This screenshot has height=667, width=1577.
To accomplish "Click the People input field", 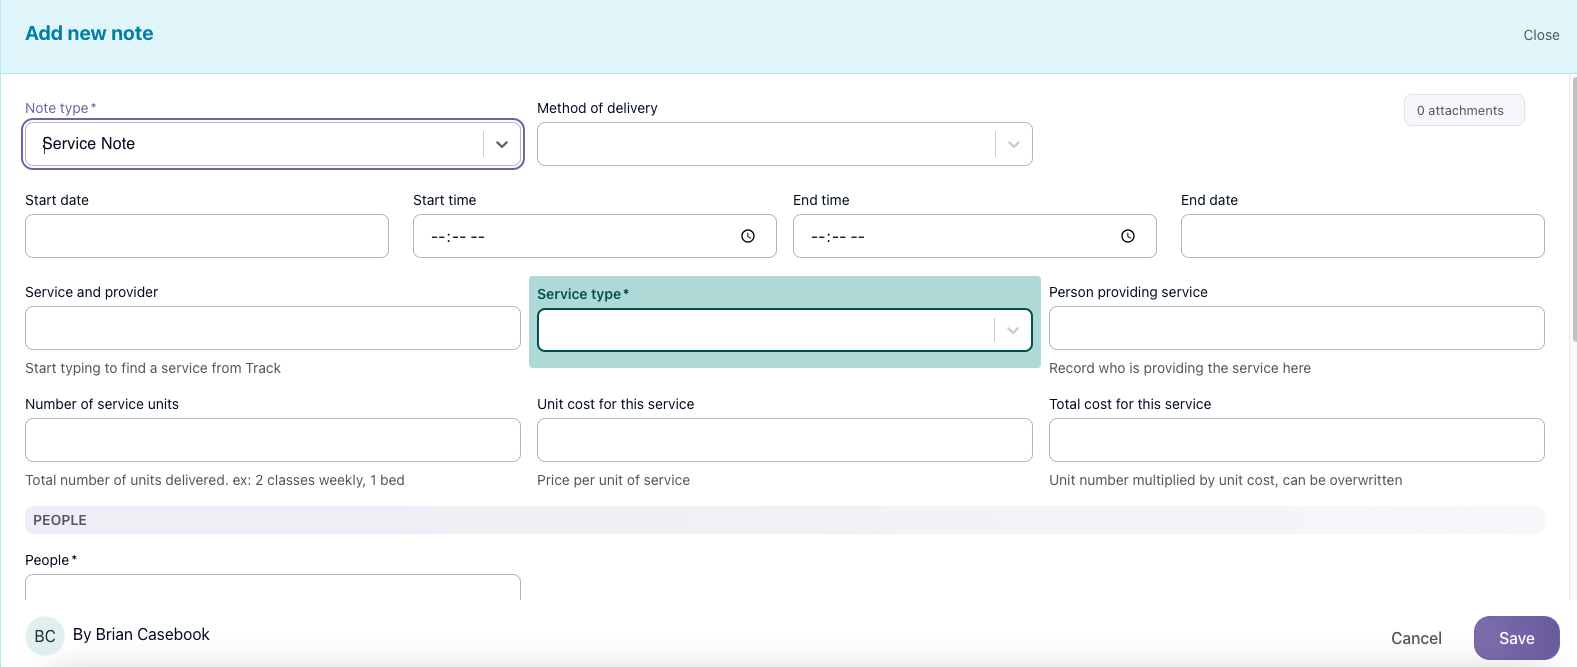I will 273,587.
